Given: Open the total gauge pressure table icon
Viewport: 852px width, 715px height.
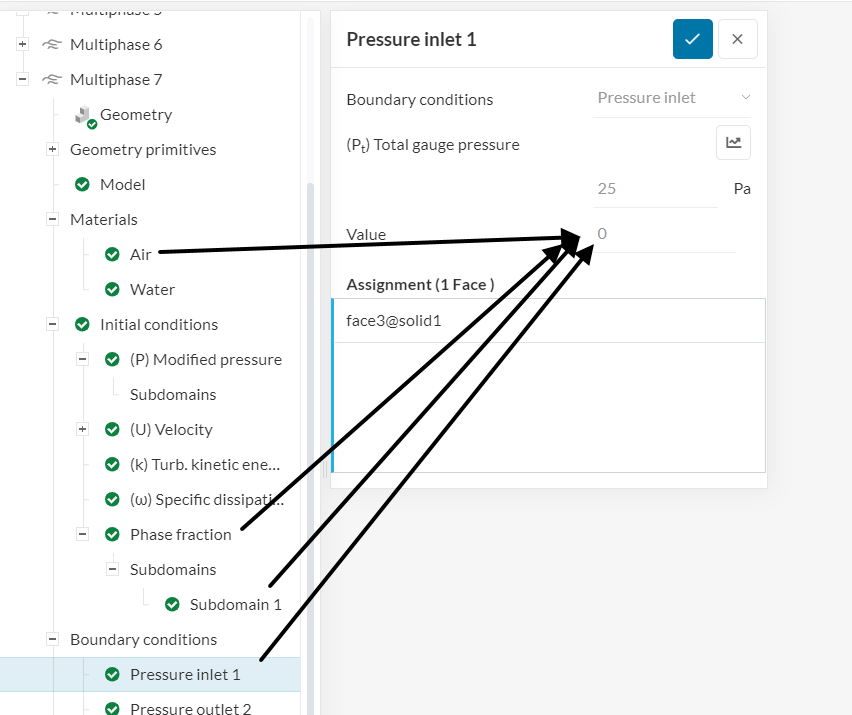Looking at the screenshot, I should point(733,143).
